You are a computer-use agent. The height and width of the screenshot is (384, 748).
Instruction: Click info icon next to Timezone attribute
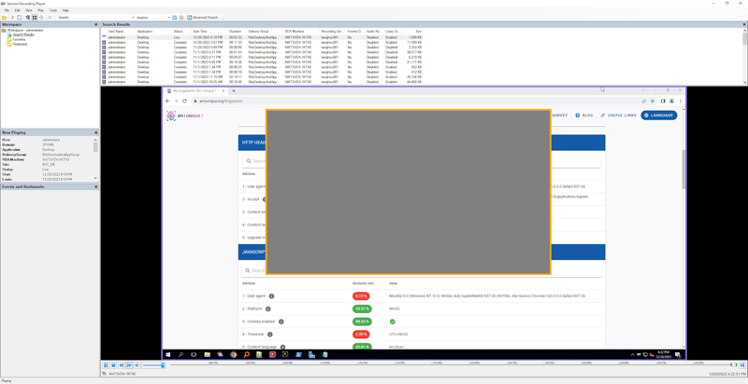(x=270, y=334)
